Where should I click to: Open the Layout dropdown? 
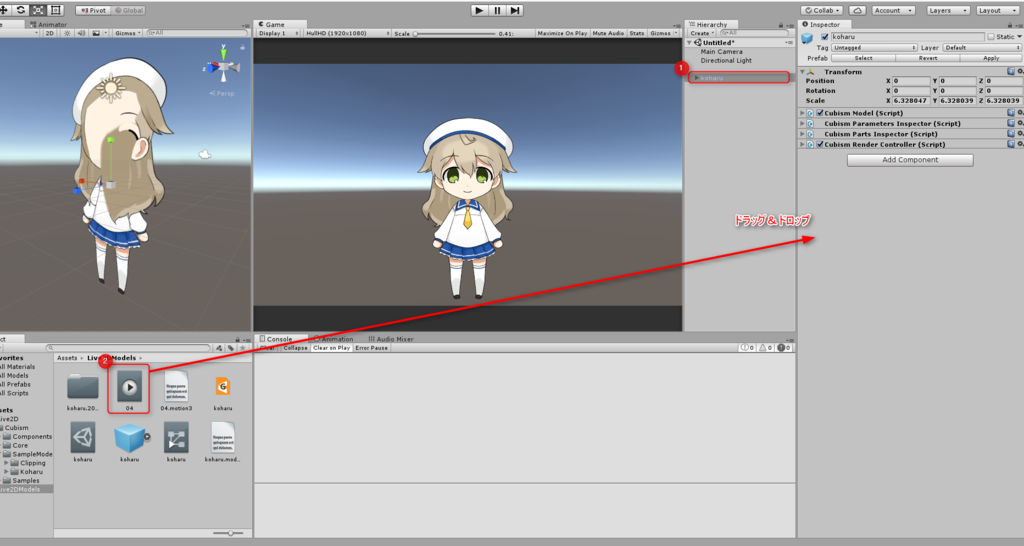coord(997,10)
